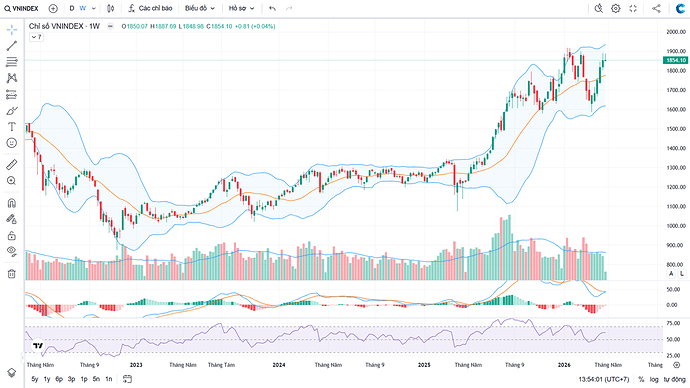
Task: Set the range to 5y
Action: (35, 379)
